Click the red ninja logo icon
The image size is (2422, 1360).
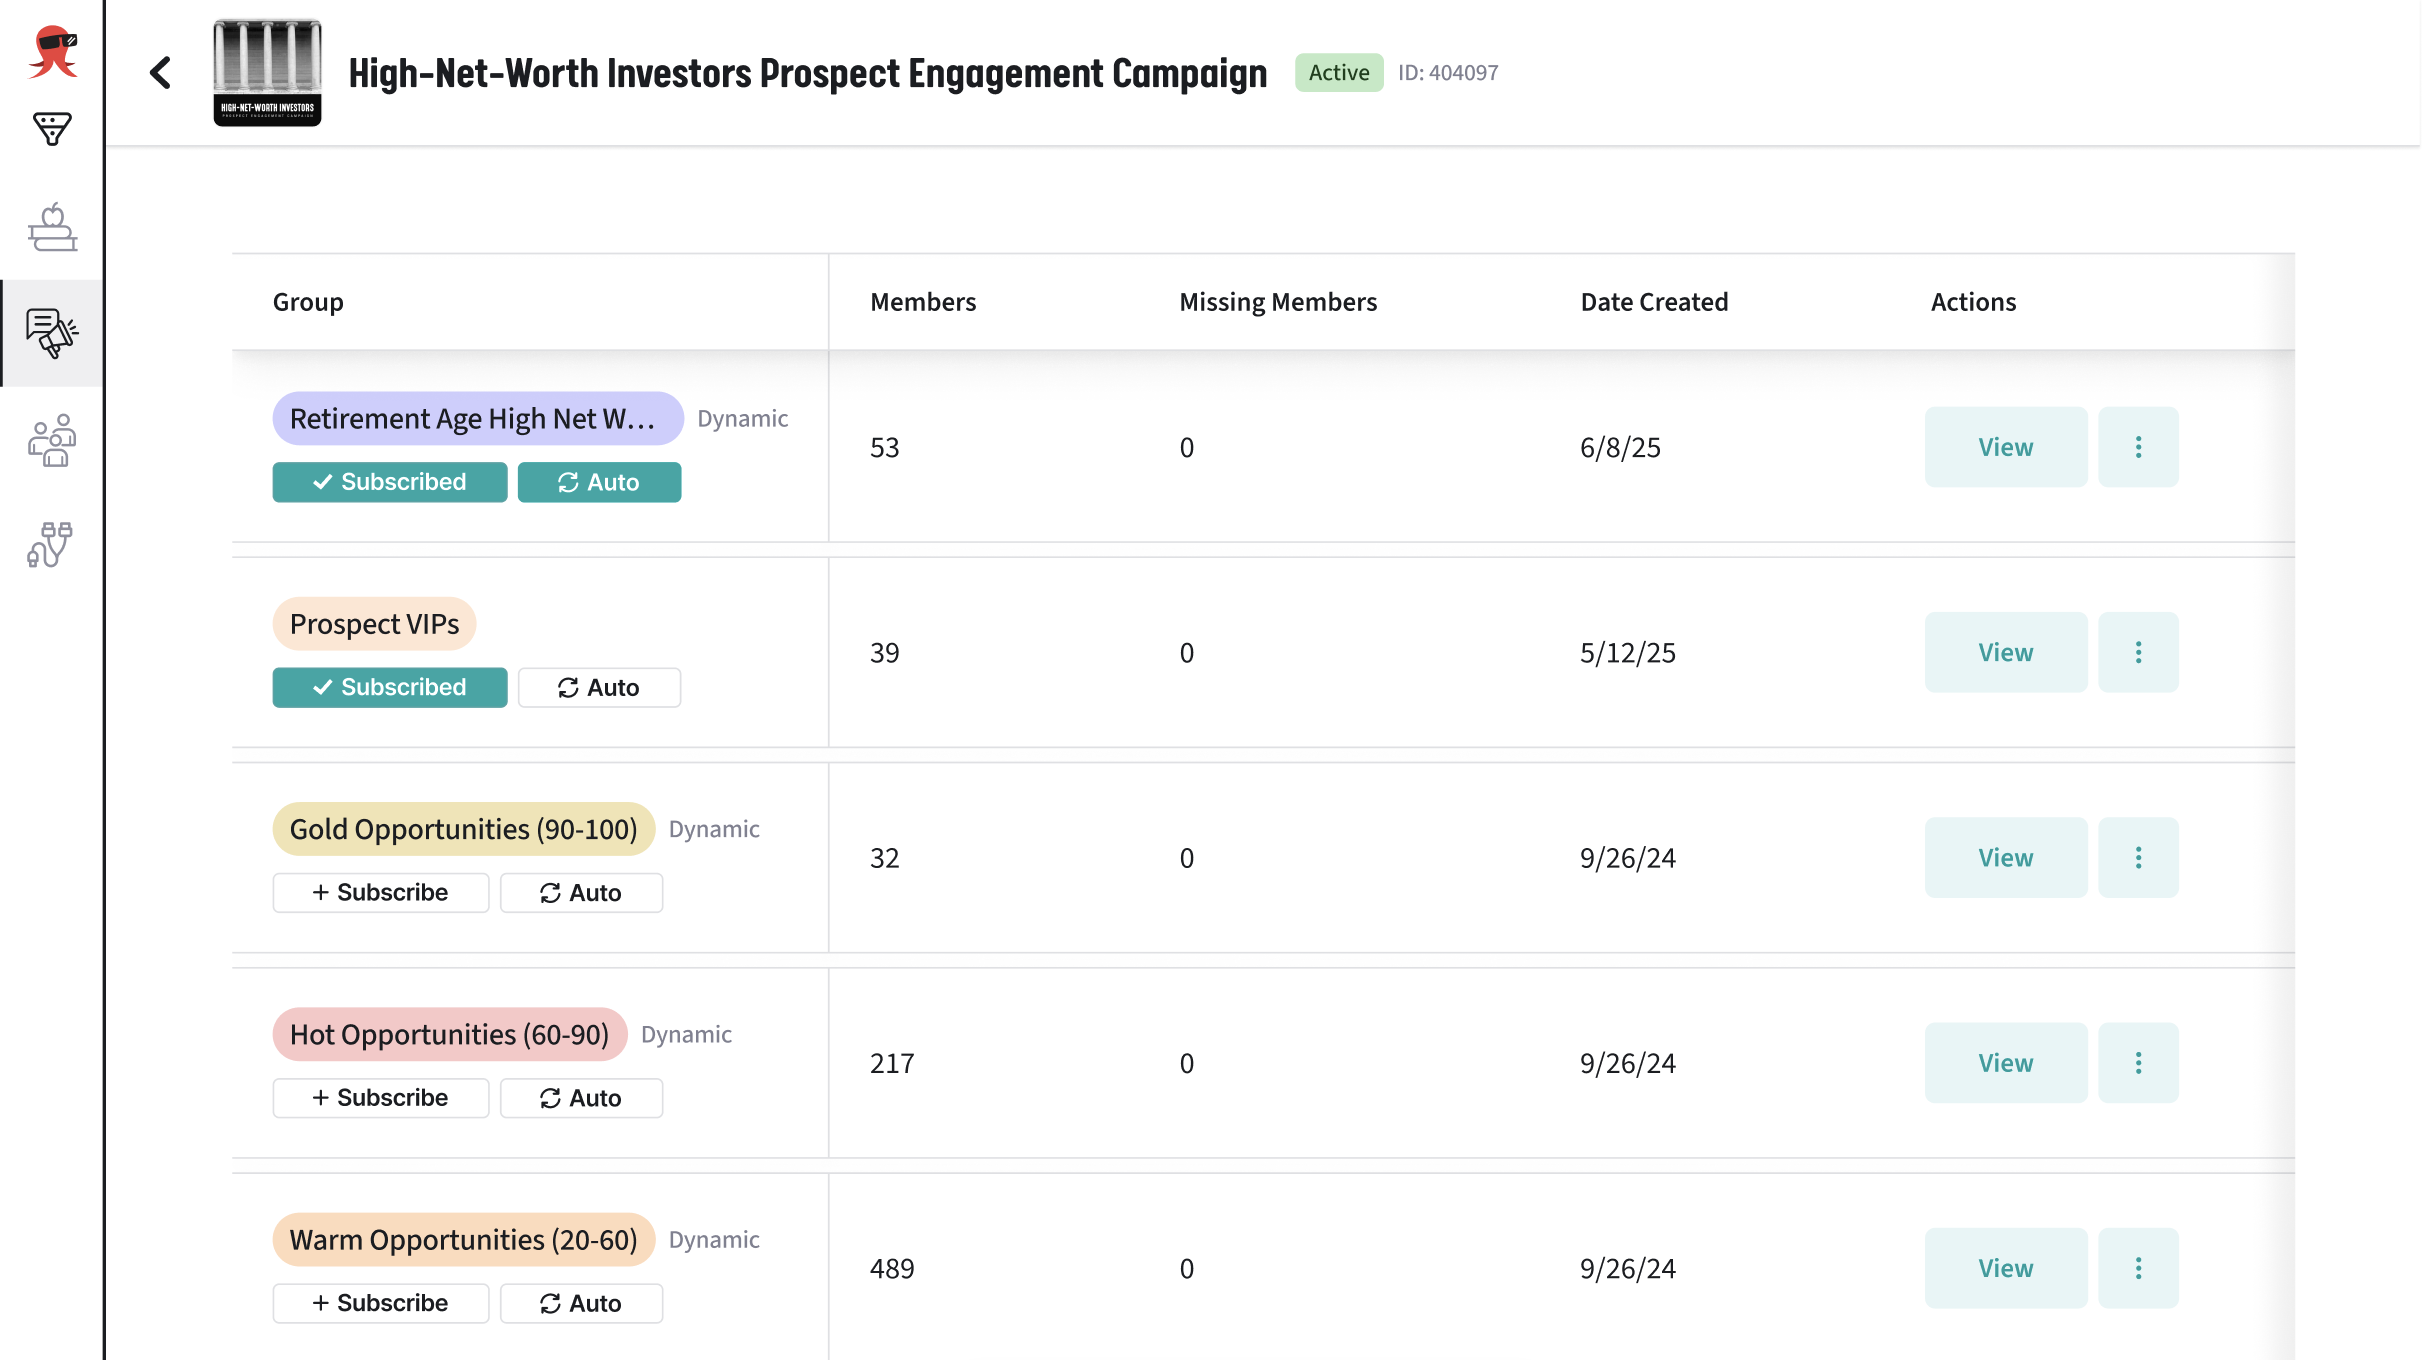tap(53, 52)
